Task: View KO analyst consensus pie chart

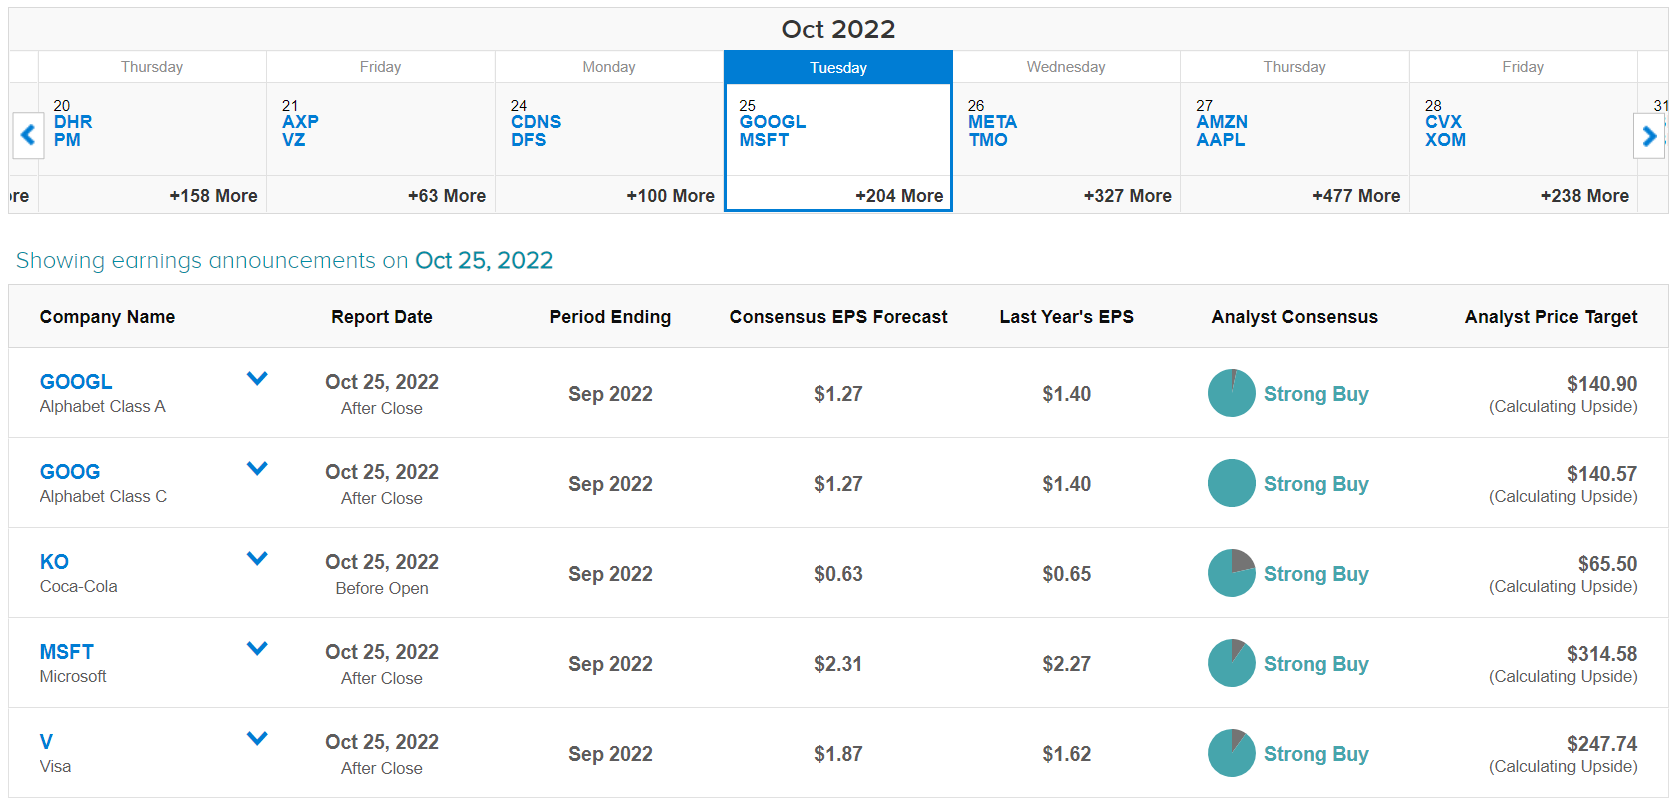Action: [1231, 573]
